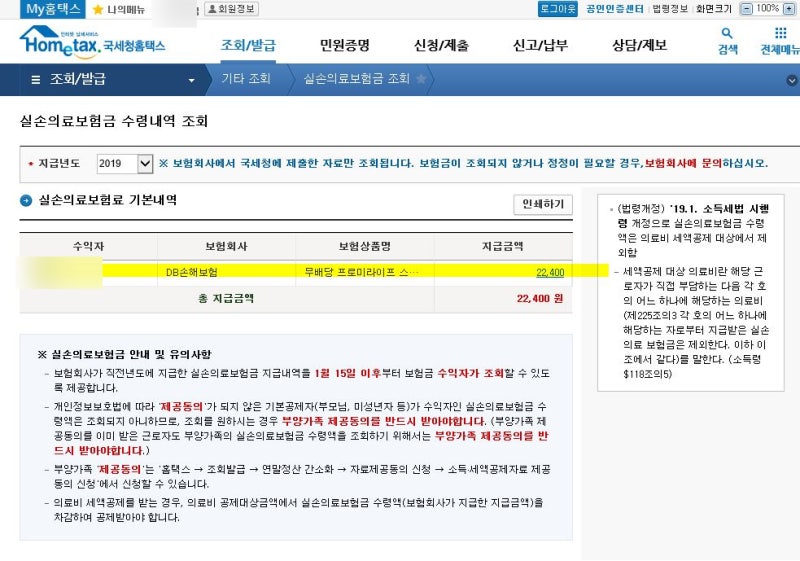The height and width of the screenshot is (561, 800).
Task: Select the 민원증명 main menu
Action: click(x=344, y=45)
